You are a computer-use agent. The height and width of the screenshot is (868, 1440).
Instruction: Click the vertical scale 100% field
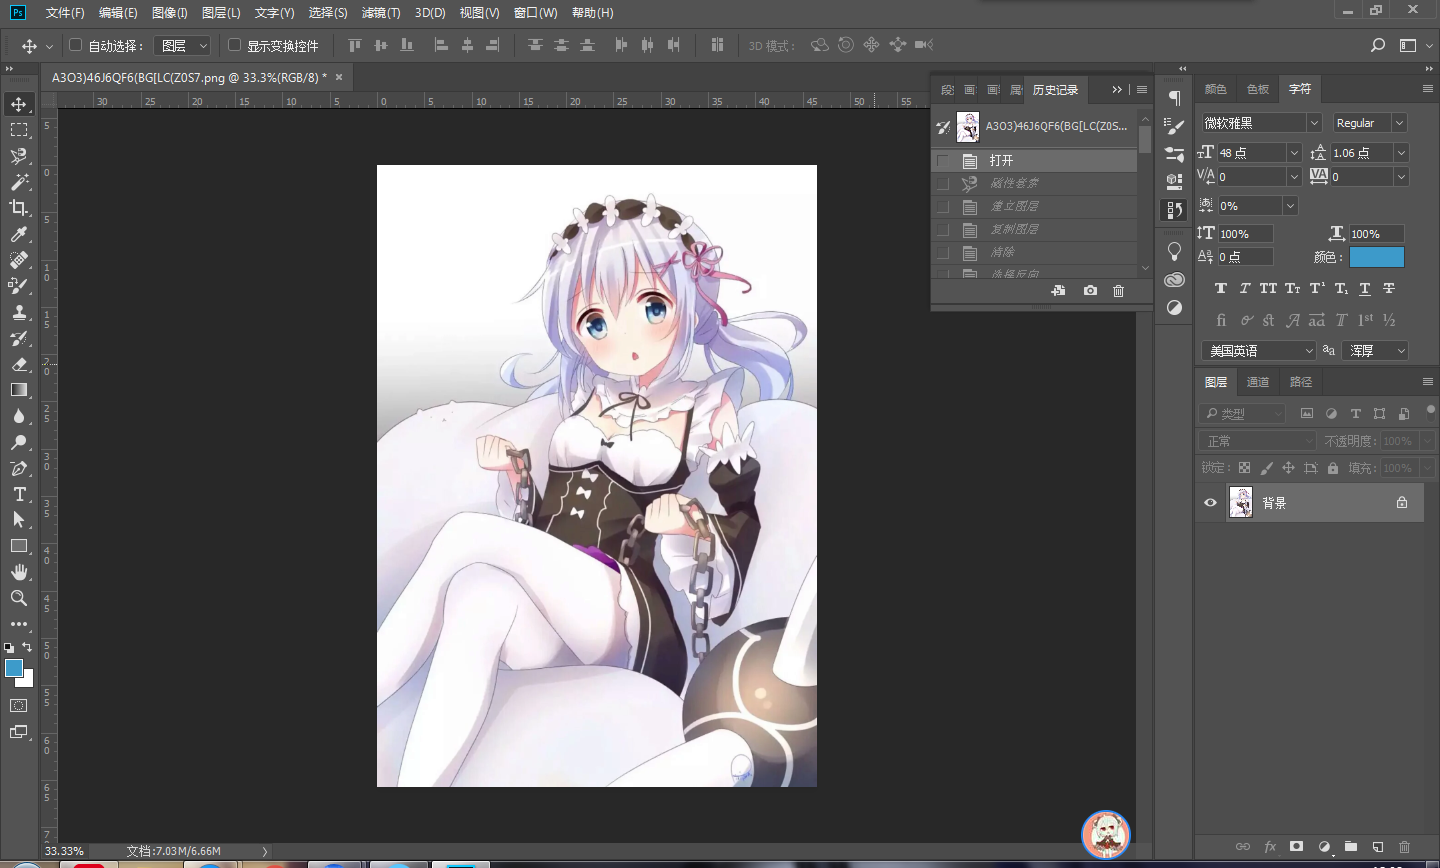tap(1245, 233)
